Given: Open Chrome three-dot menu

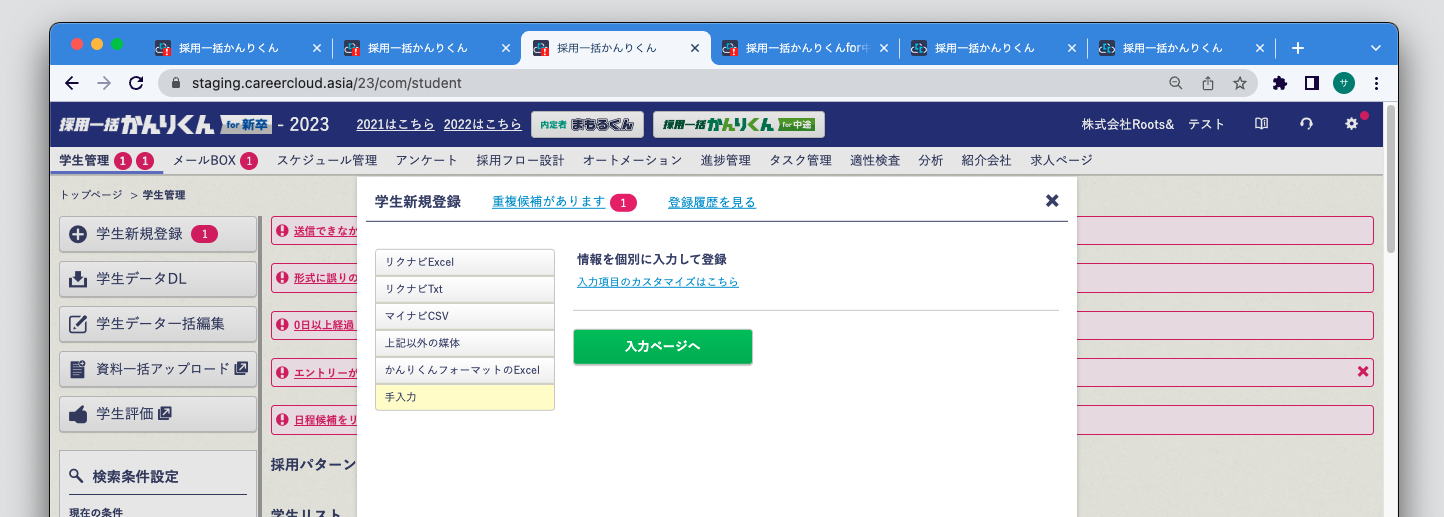Looking at the screenshot, I should pyautogui.click(x=1377, y=83).
